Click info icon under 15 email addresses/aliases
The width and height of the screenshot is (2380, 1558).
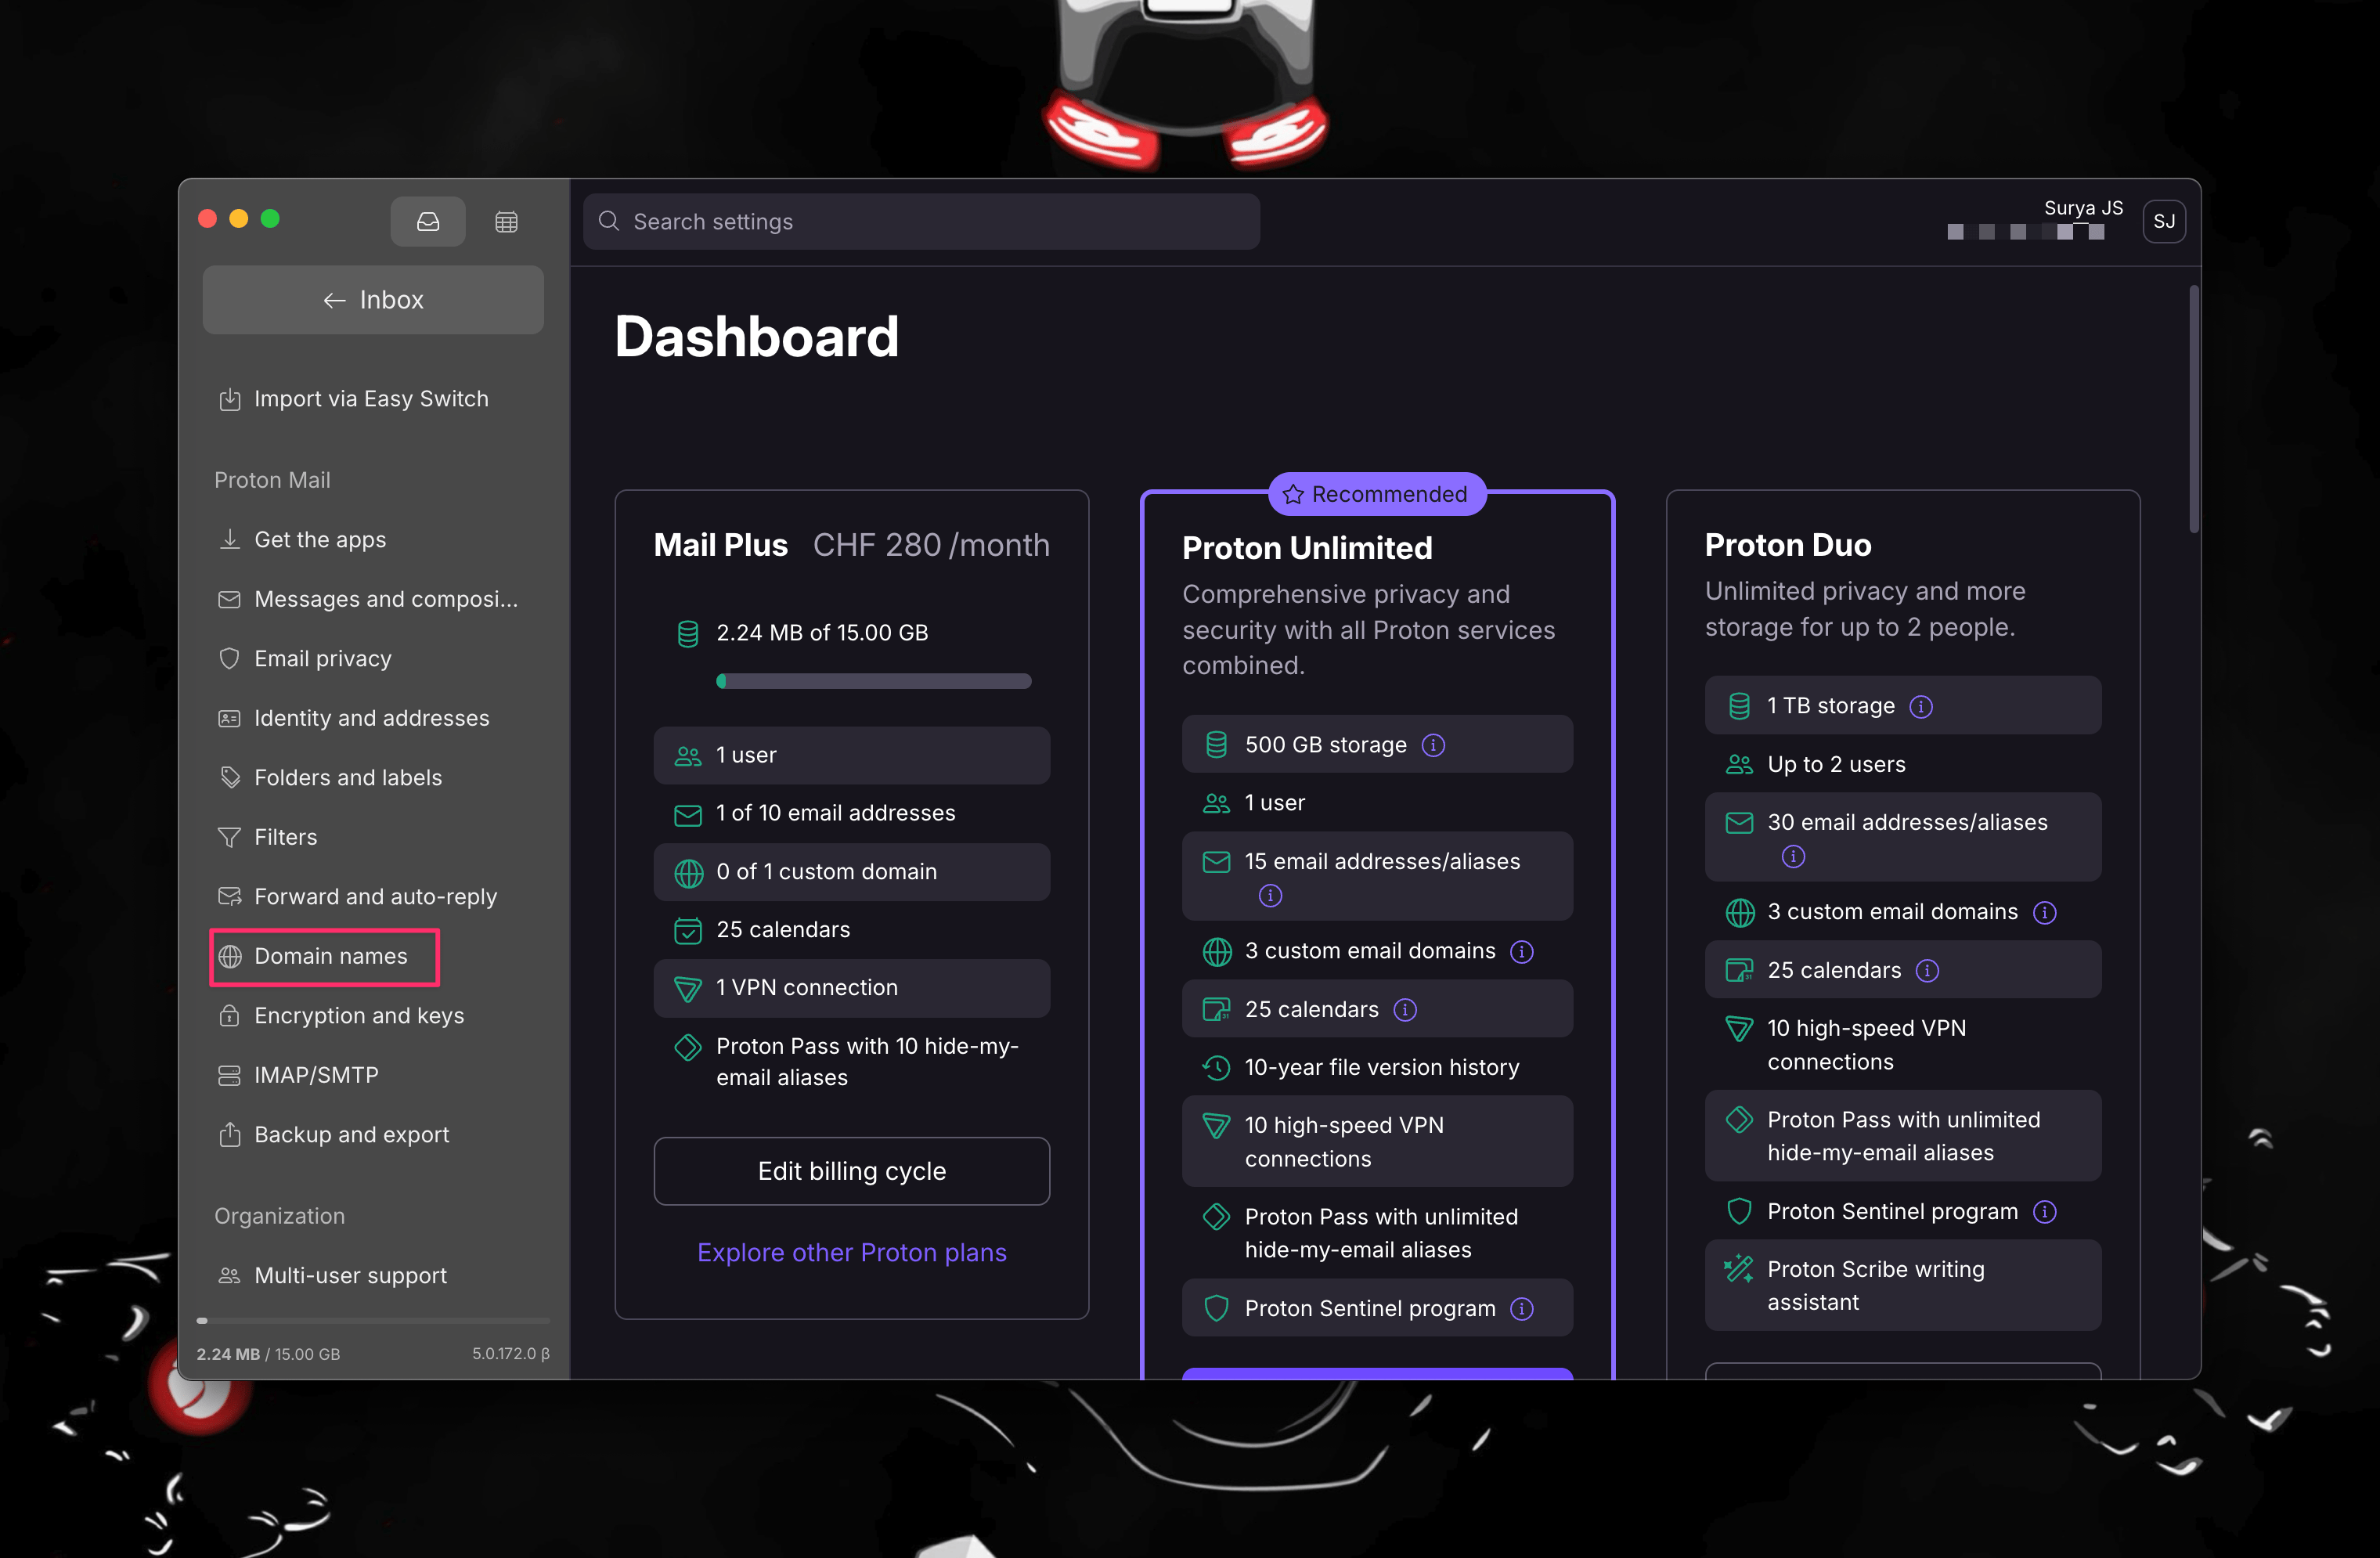[1270, 896]
